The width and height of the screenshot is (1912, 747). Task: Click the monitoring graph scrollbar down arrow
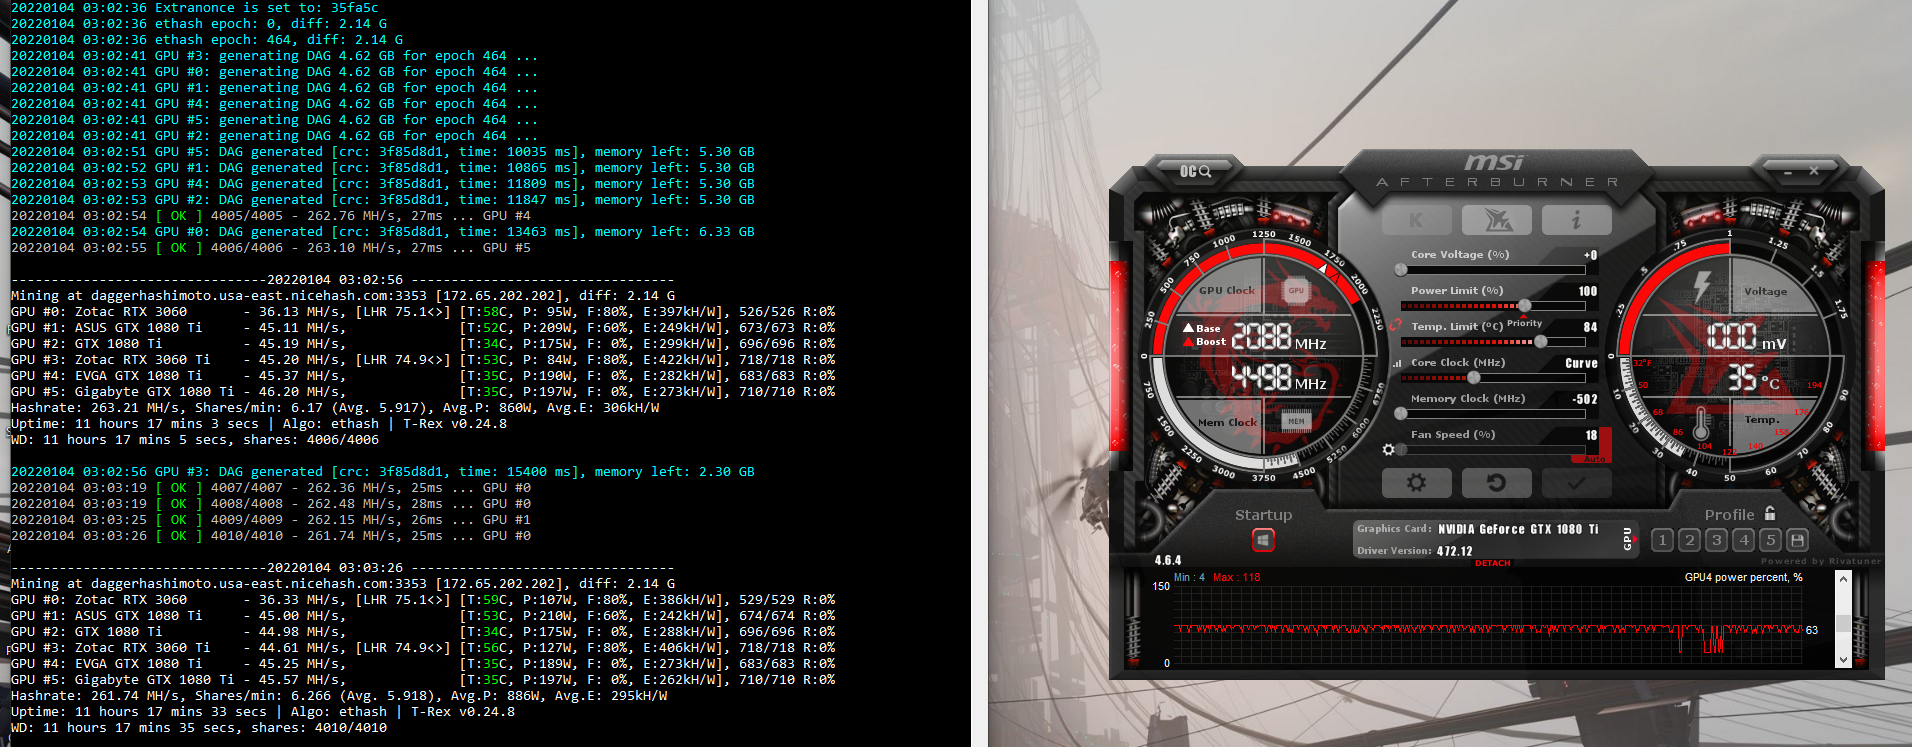tap(1843, 660)
